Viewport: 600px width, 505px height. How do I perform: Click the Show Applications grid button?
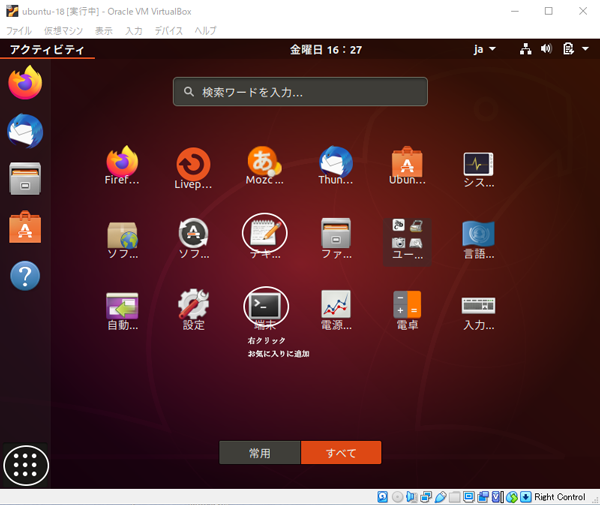click(x=26, y=466)
